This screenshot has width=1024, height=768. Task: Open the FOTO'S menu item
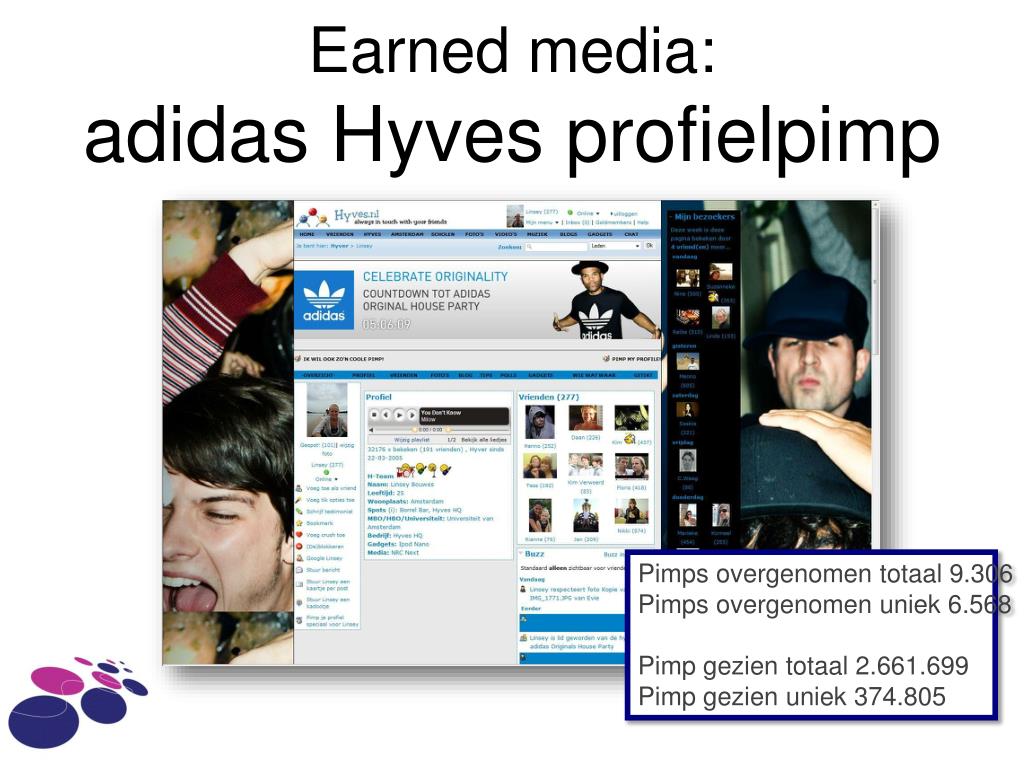pyautogui.click(x=475, y=234)
